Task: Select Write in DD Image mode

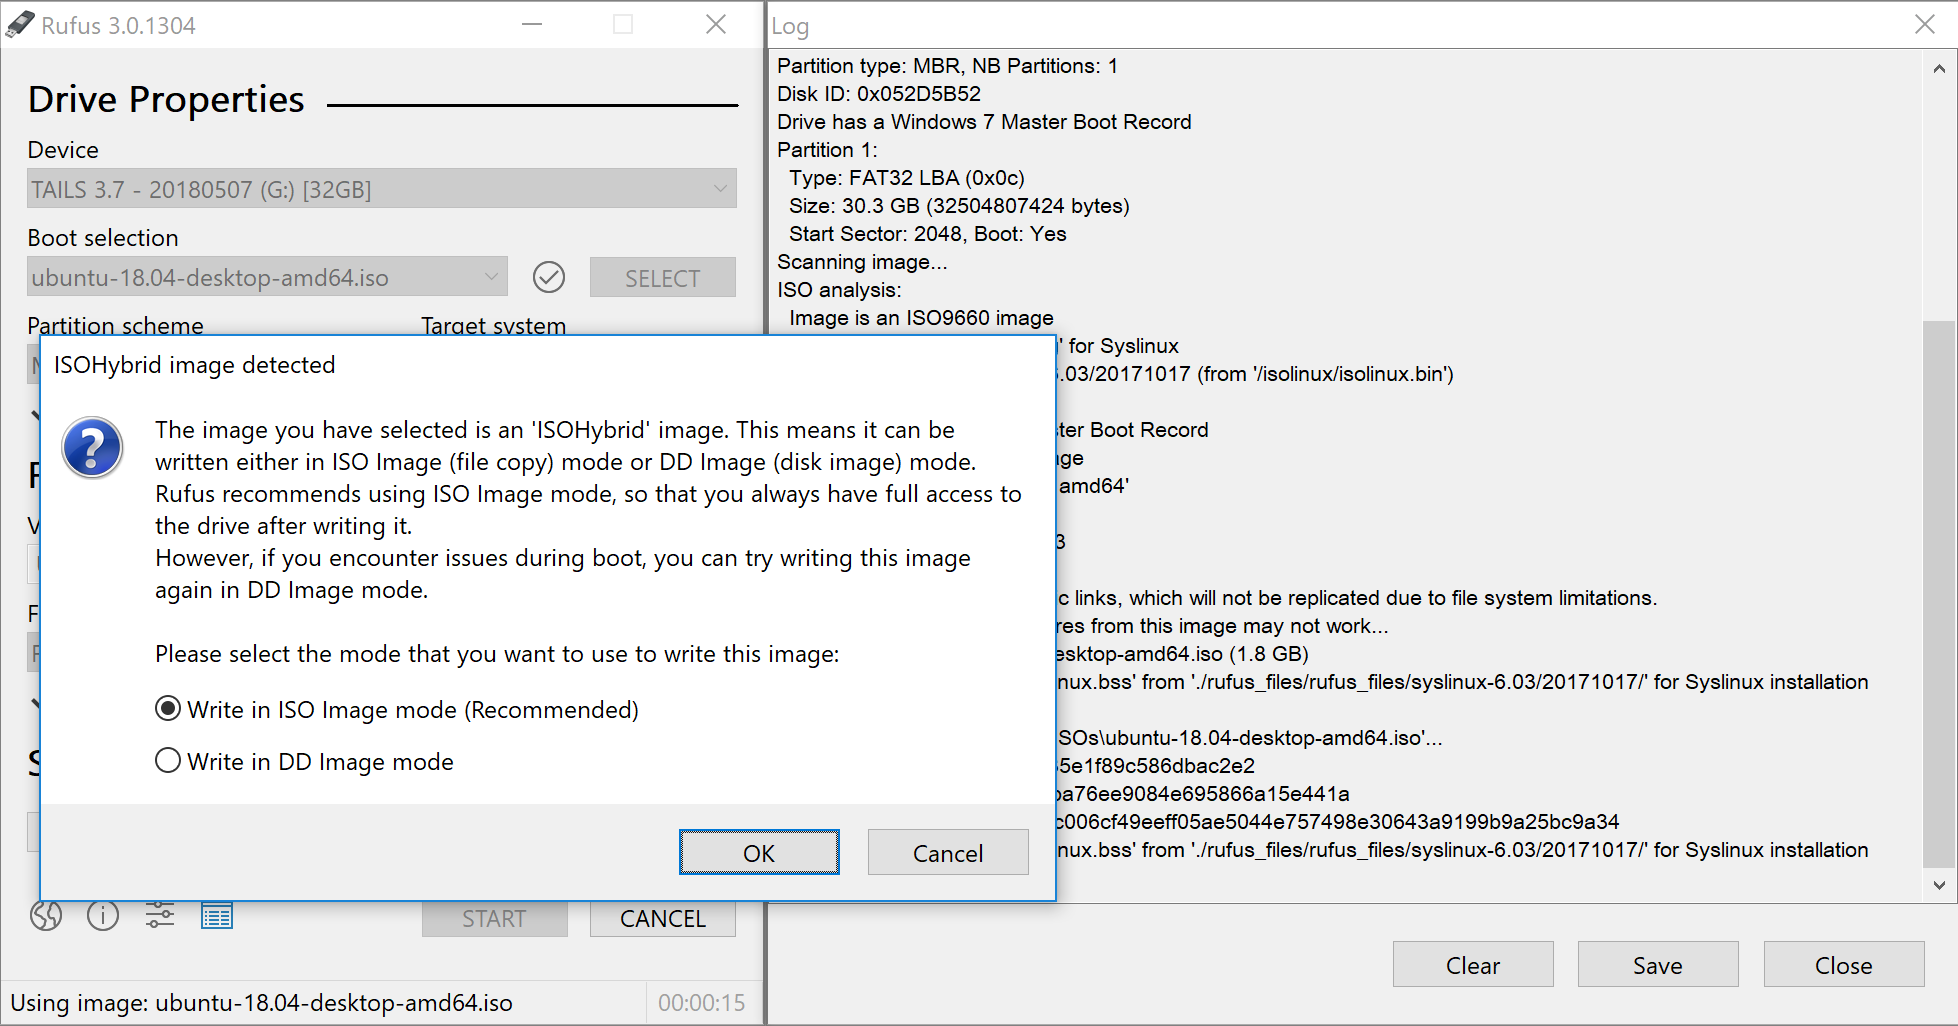Action: point(169,761)
